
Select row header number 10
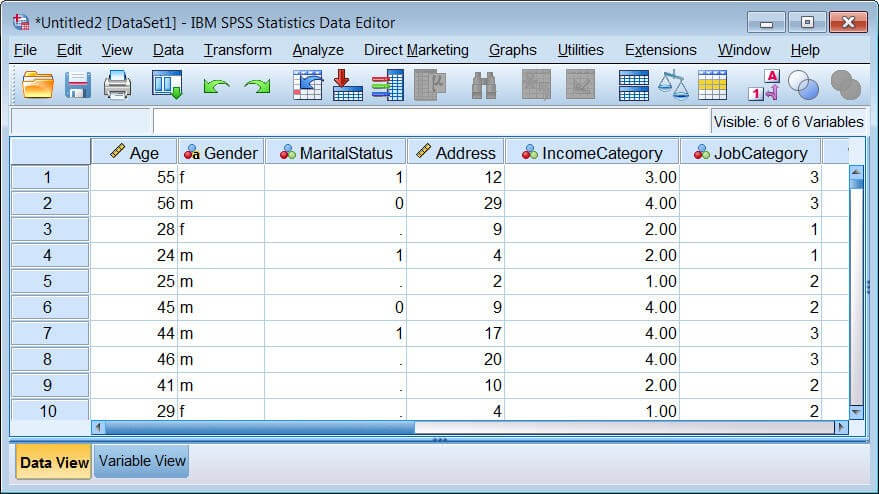pos(50,410)
